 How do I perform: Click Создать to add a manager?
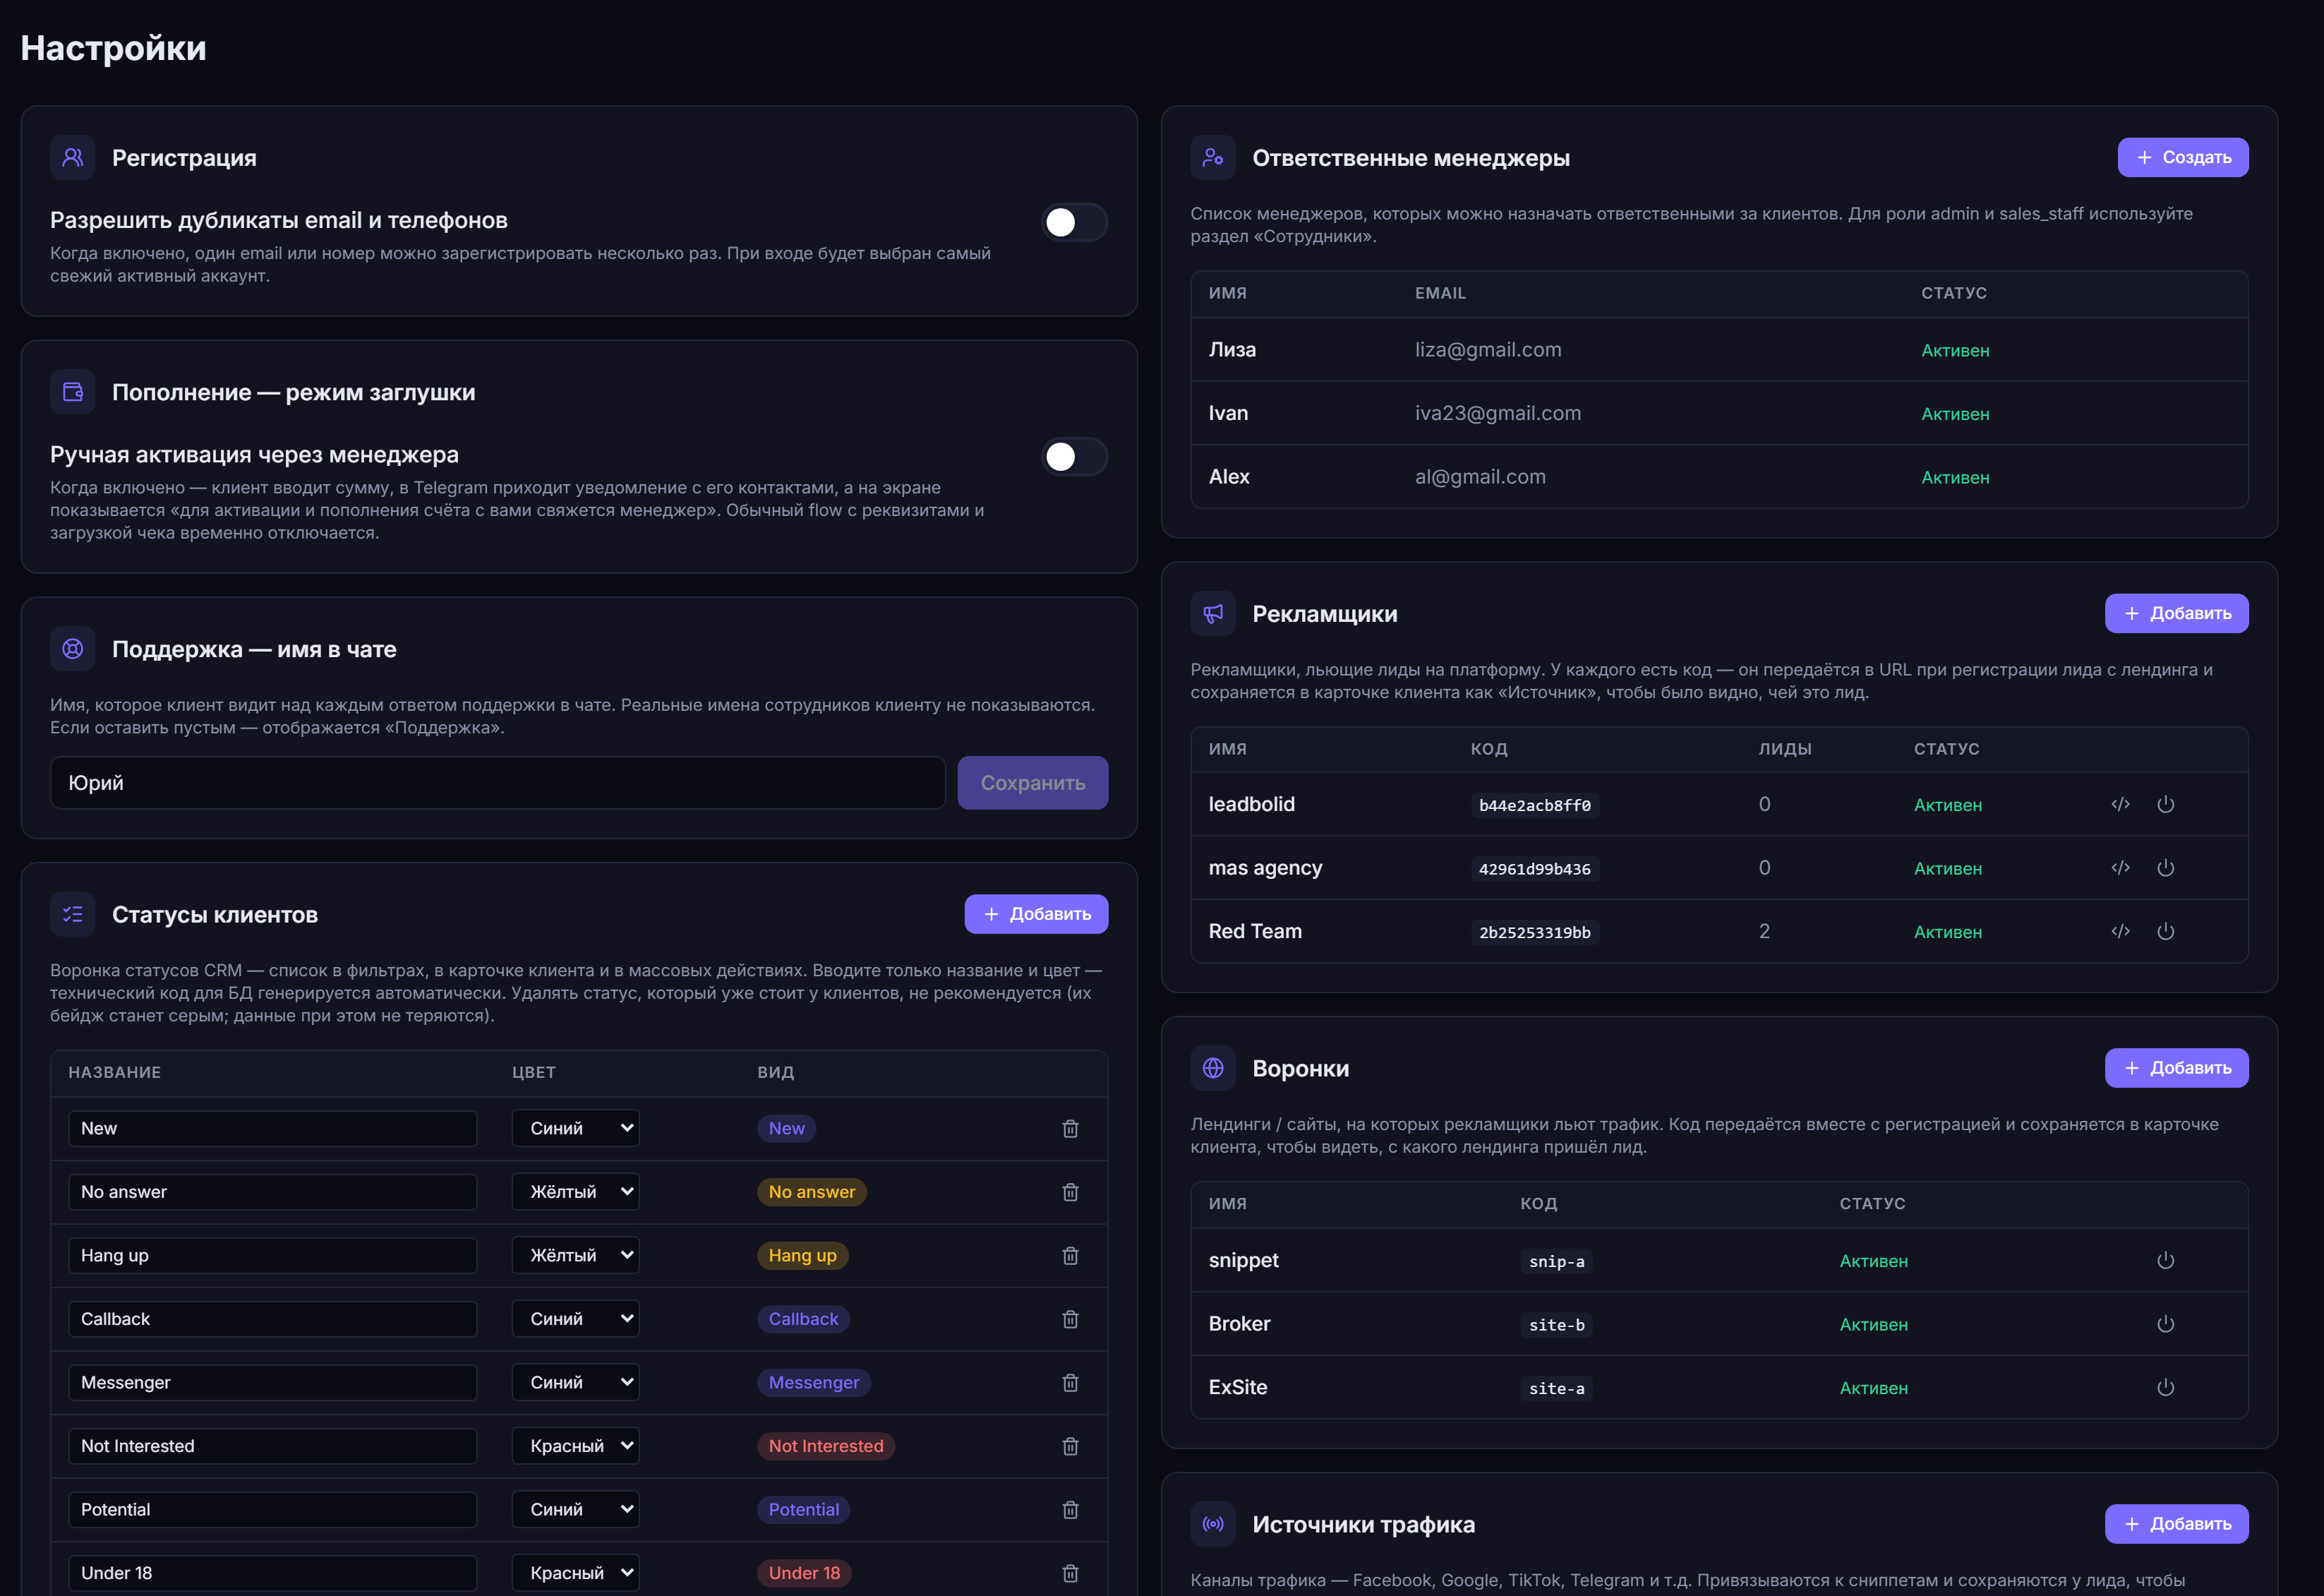click(2182, 157)
